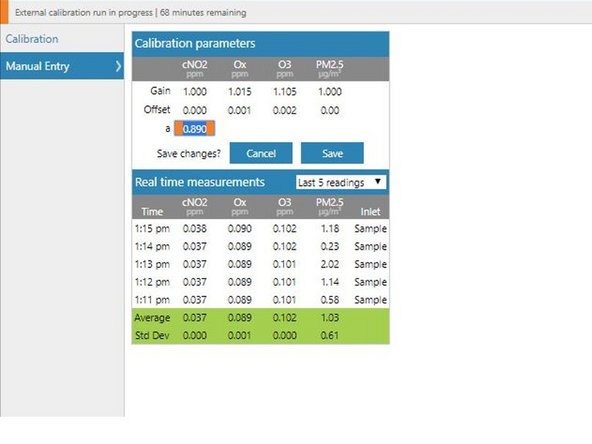
Task: Click the Sample inlet at 1:11 pm
Action: (x=370, y=299)
